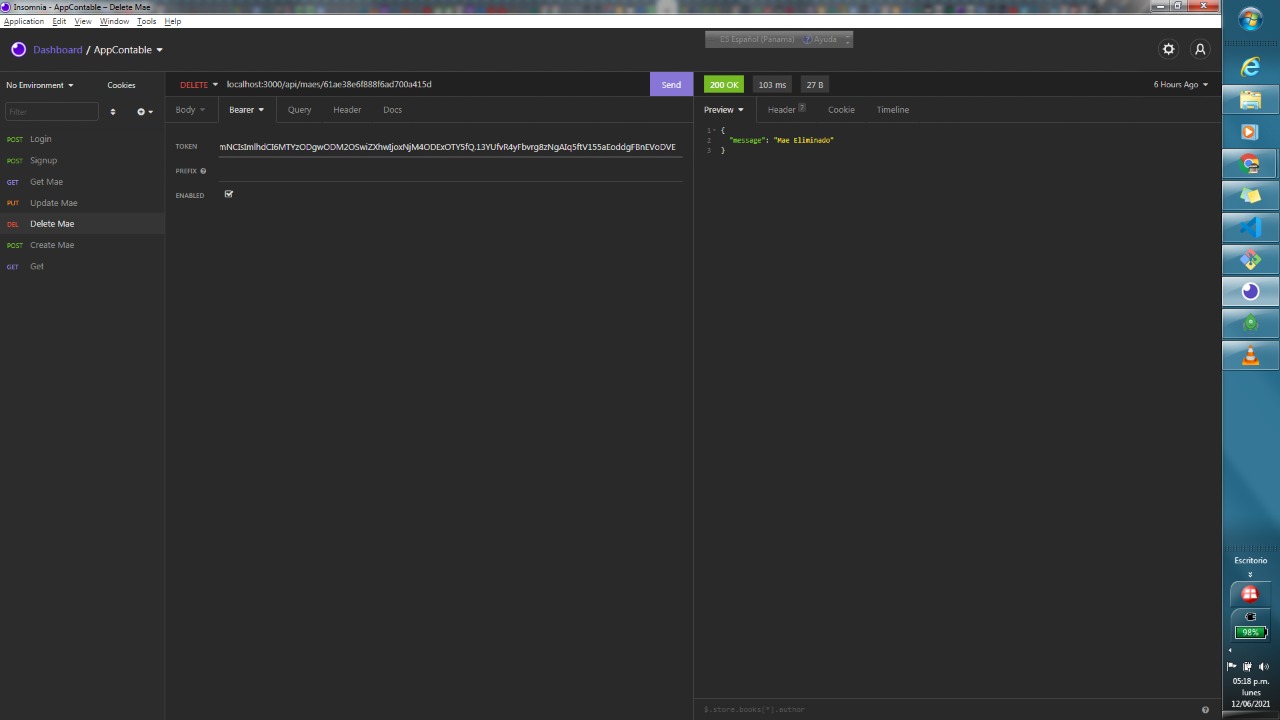Open the JSONPath filter options icon
Viewport: 1280px width, 720px height.
1205,709
